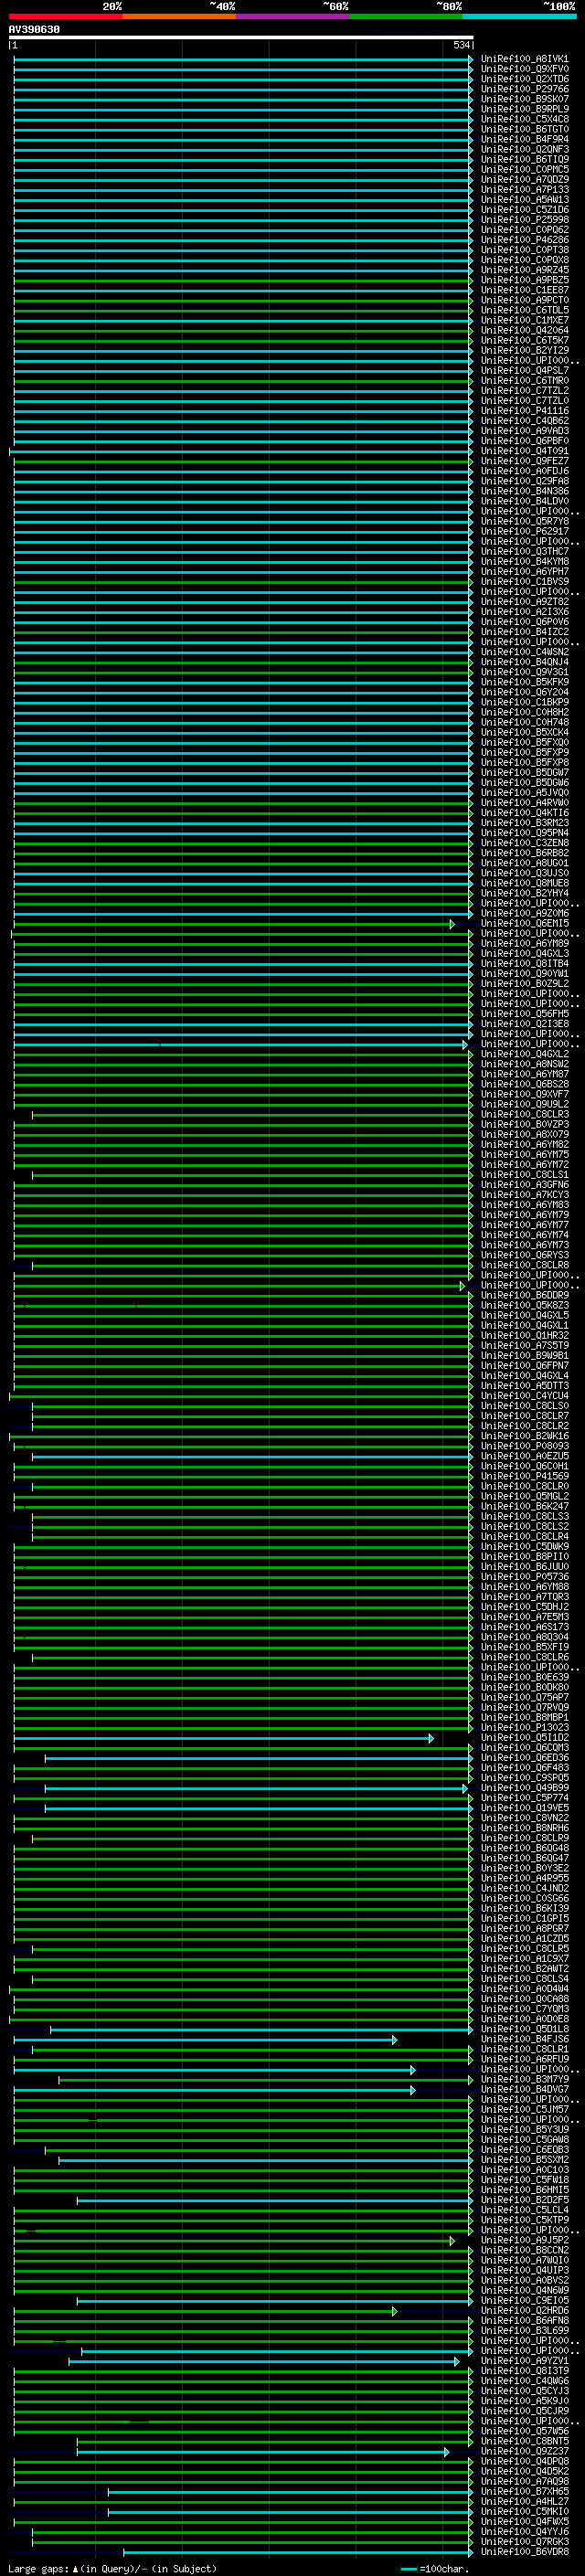This screenshot has height=2576, width=585.
Task: Select the UniRef100_B8MBP1 label
Action: coord(524,1717)
